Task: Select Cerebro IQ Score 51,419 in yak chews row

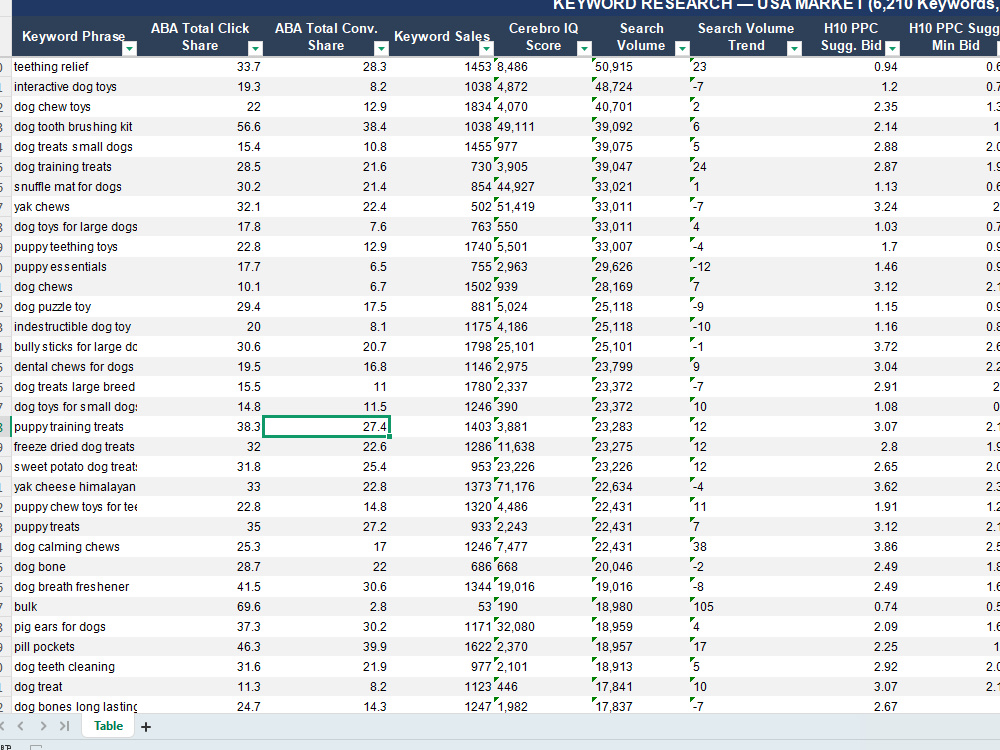Action: tap(543, 207)
